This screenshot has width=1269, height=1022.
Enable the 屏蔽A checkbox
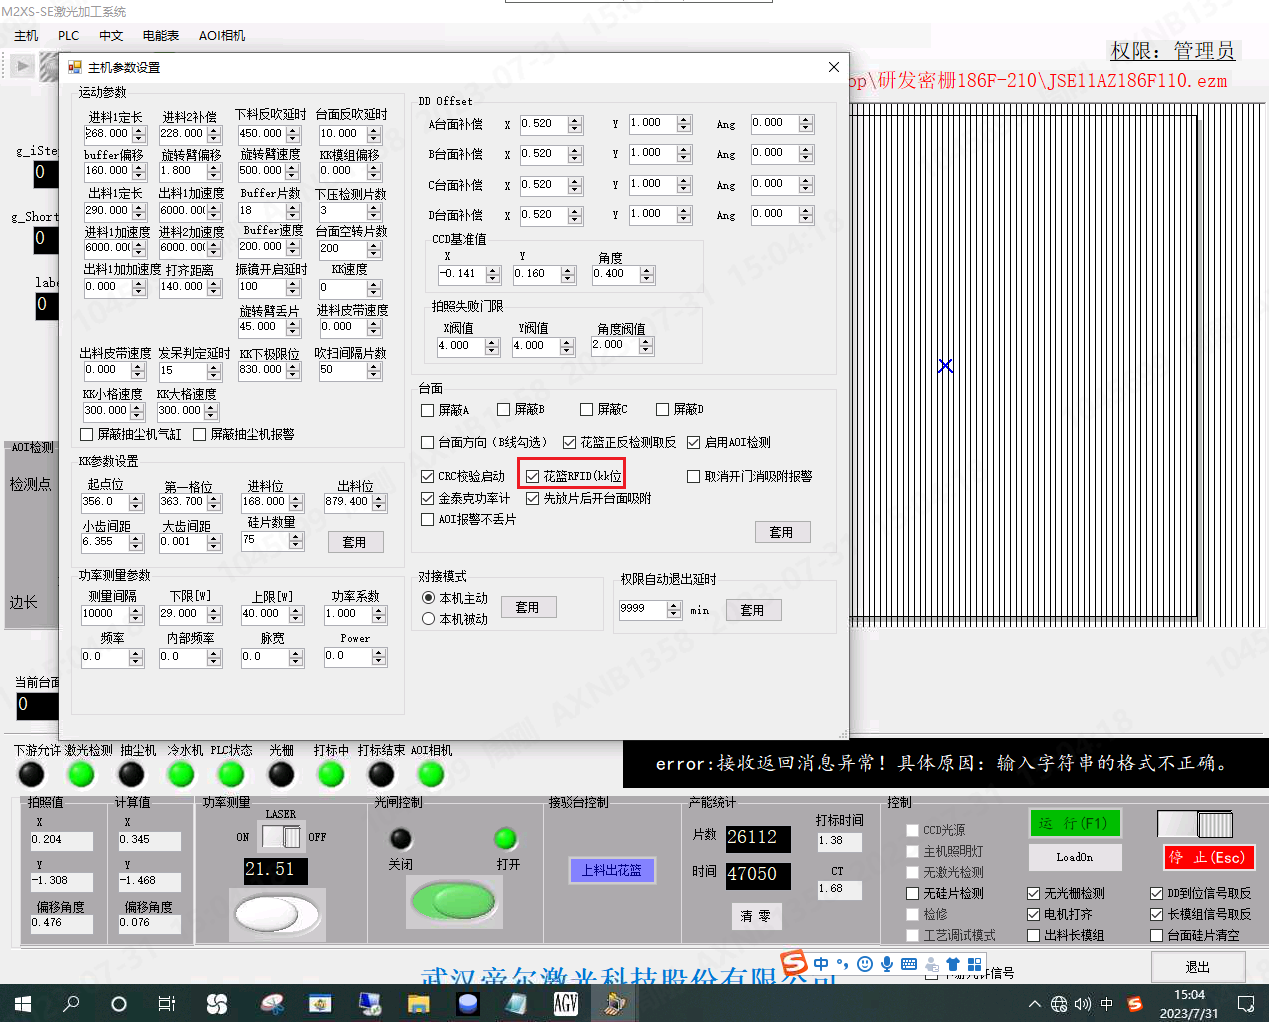[x=428, y=410]
